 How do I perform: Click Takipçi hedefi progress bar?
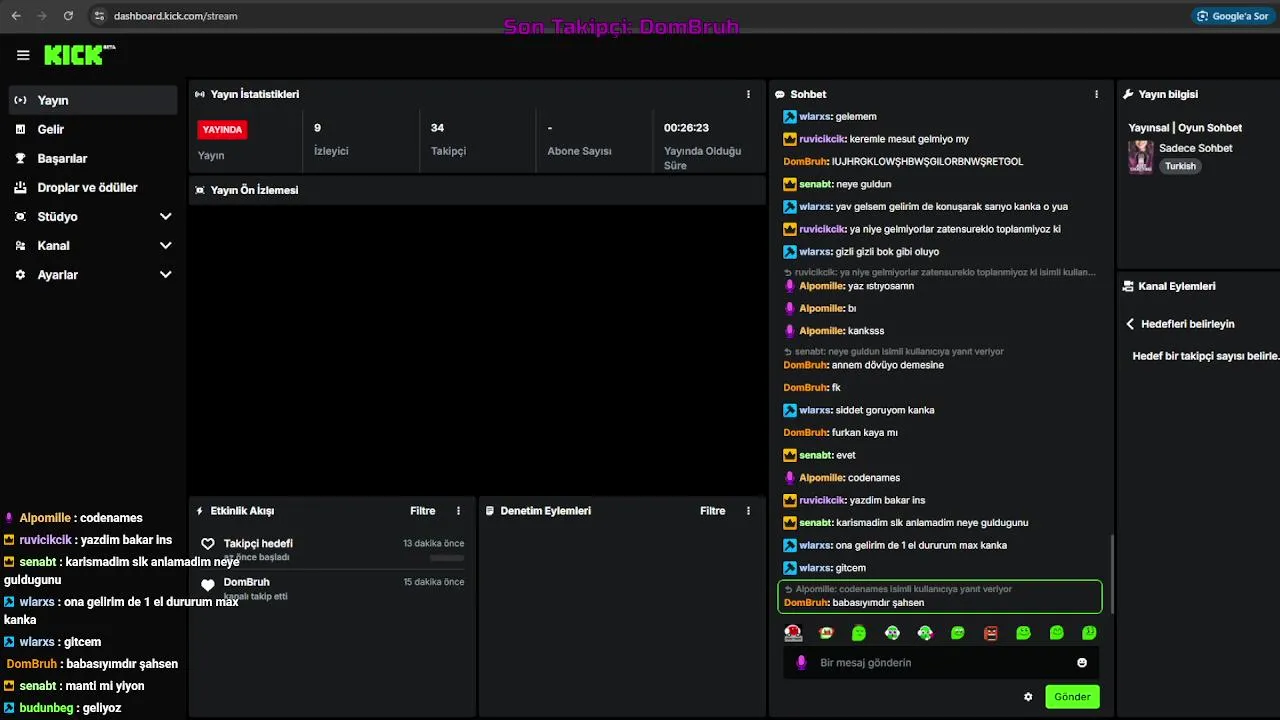(447, 557)
